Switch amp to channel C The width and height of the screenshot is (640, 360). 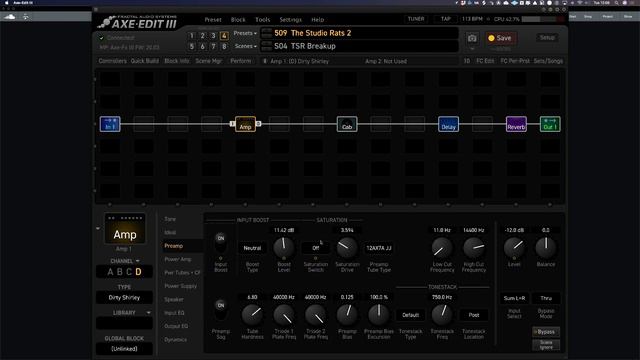tap(129, 272)
